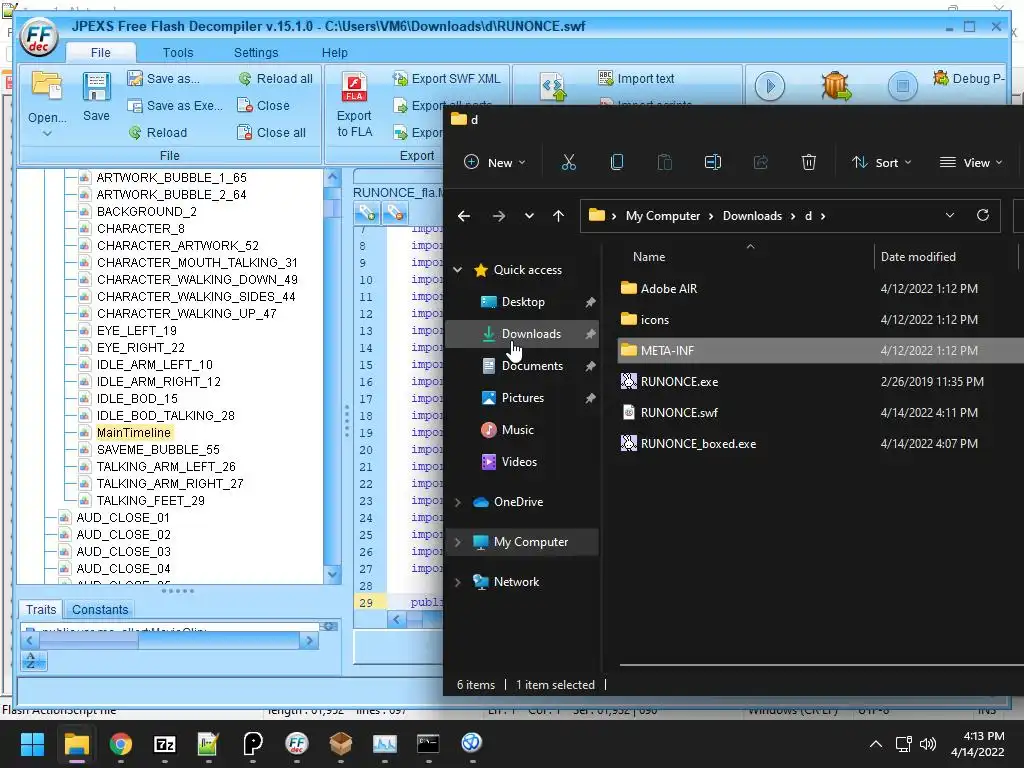
Task: Click Reload all in ribbon
Action: tap(275, 78)
